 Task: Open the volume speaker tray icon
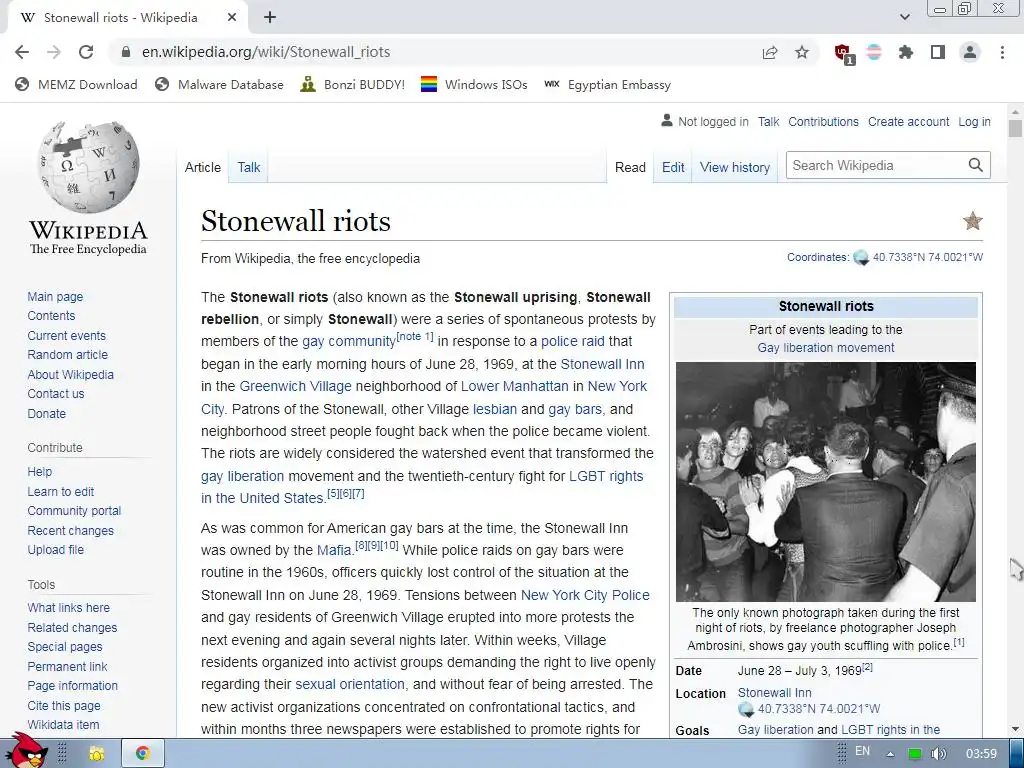coord(938,754)
